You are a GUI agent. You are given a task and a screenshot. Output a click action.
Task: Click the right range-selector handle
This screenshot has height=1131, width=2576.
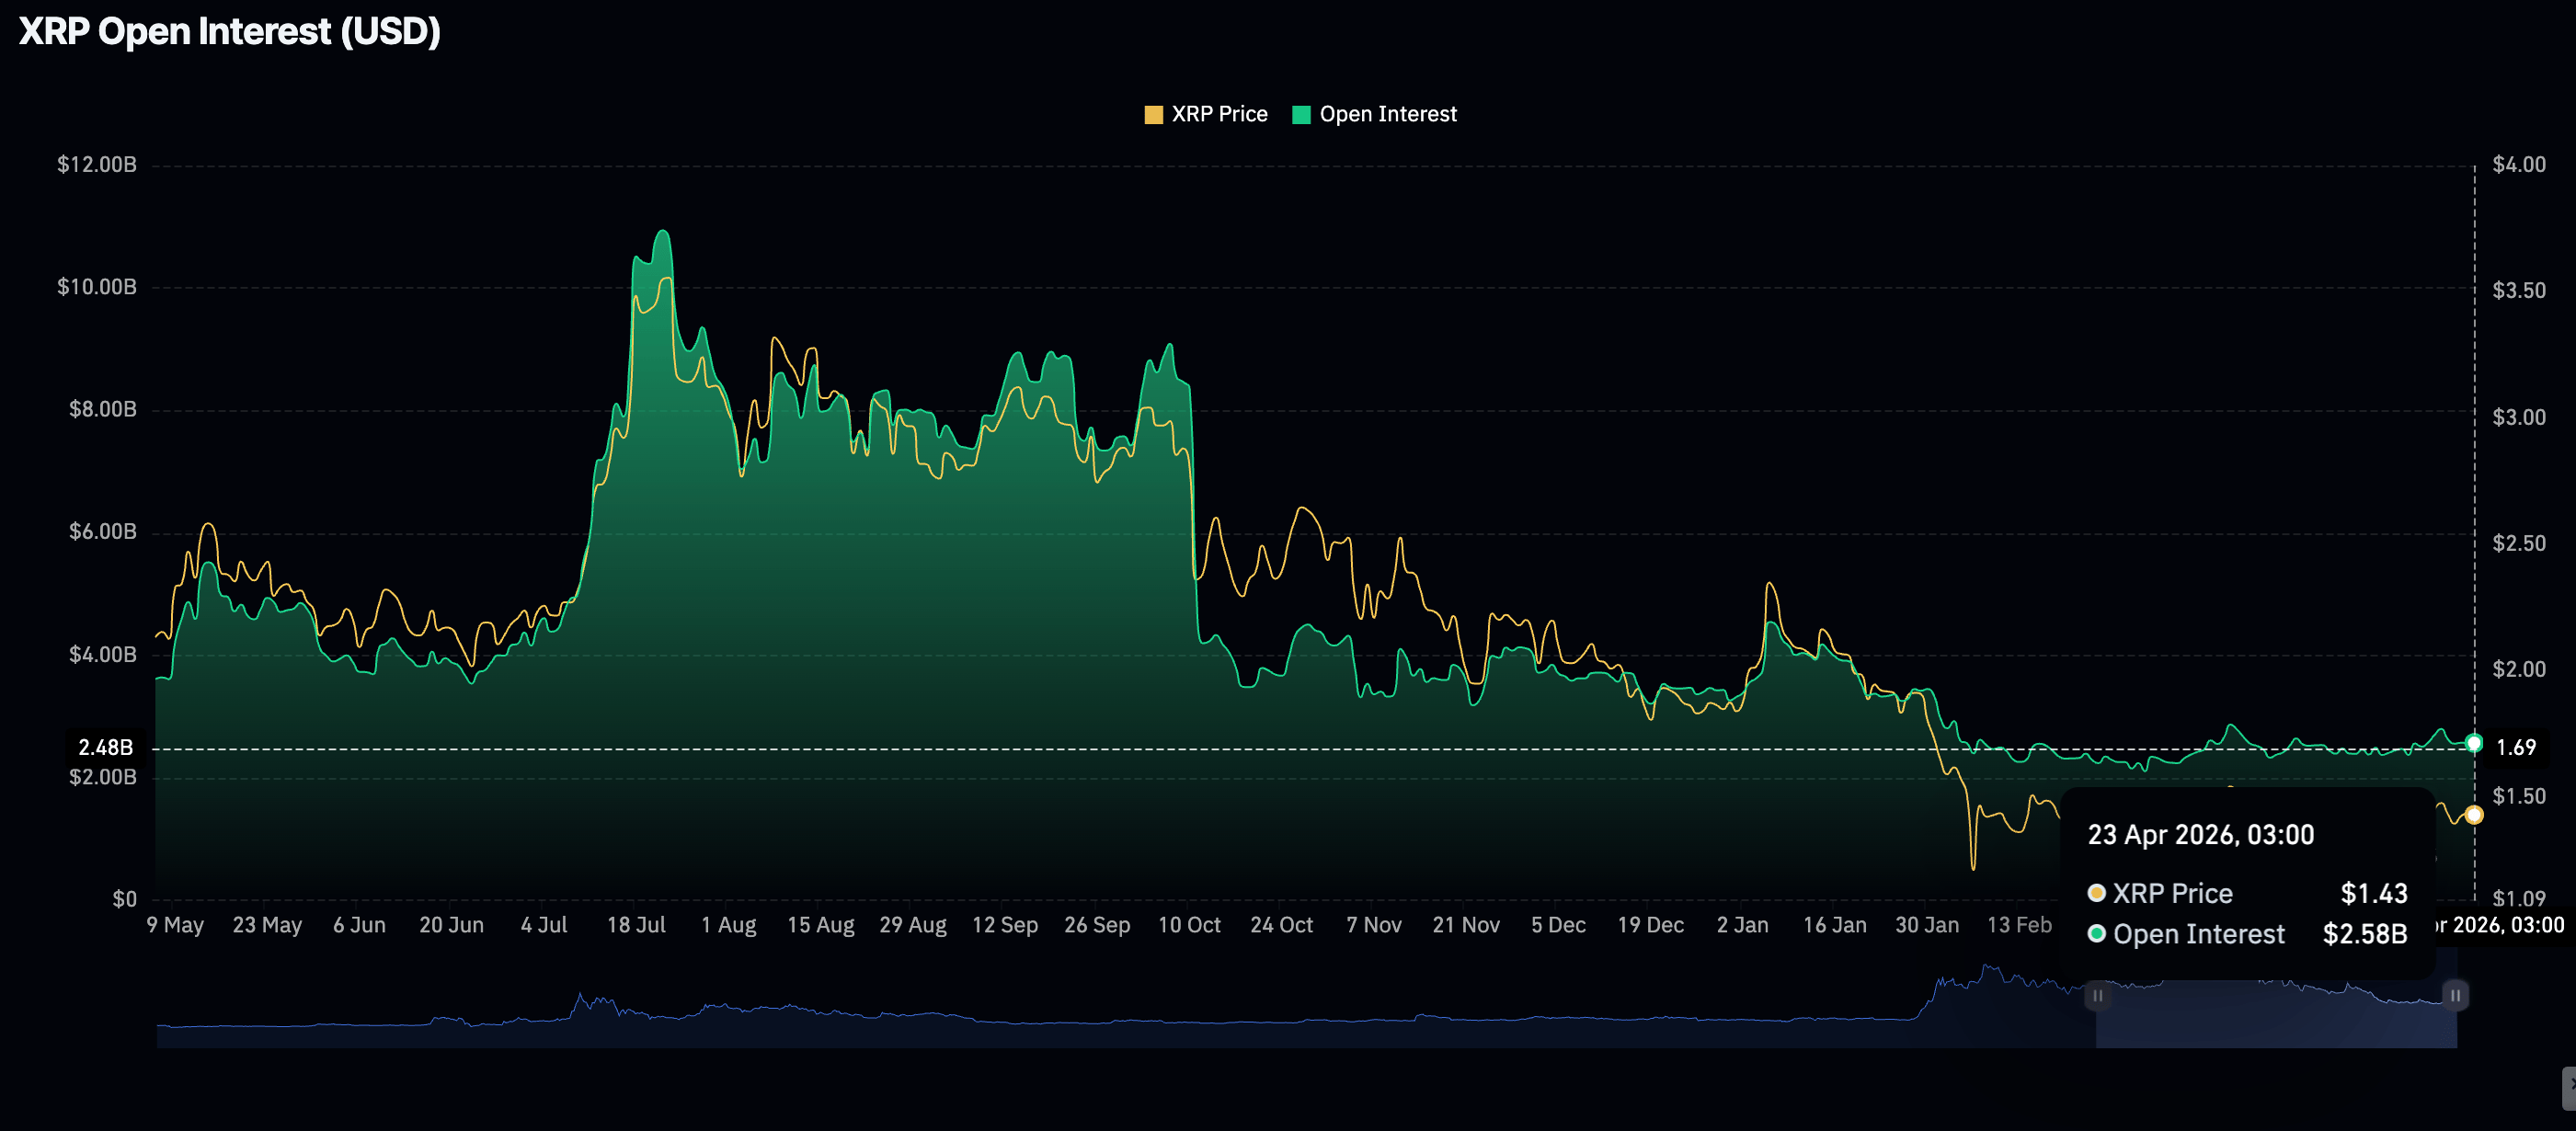point(2455,995)
